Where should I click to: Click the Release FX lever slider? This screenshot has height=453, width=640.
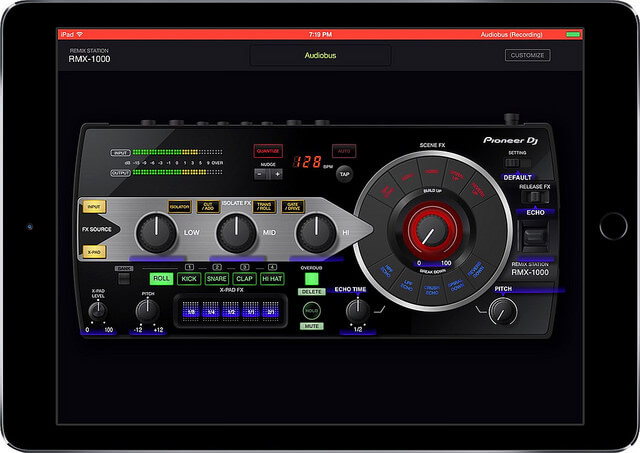tap(532, 236)
